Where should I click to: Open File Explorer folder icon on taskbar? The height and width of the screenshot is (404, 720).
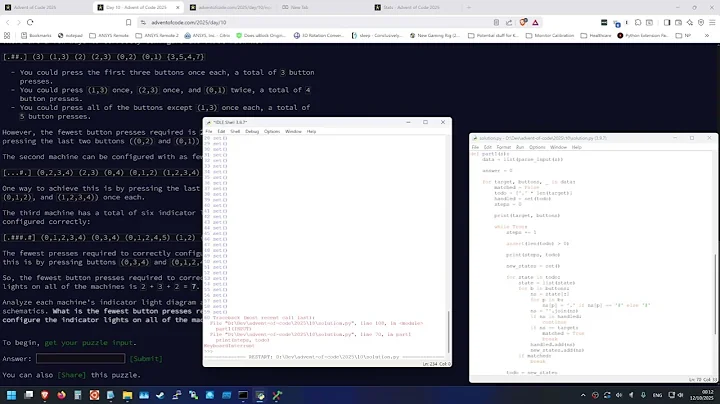point(127,395)
